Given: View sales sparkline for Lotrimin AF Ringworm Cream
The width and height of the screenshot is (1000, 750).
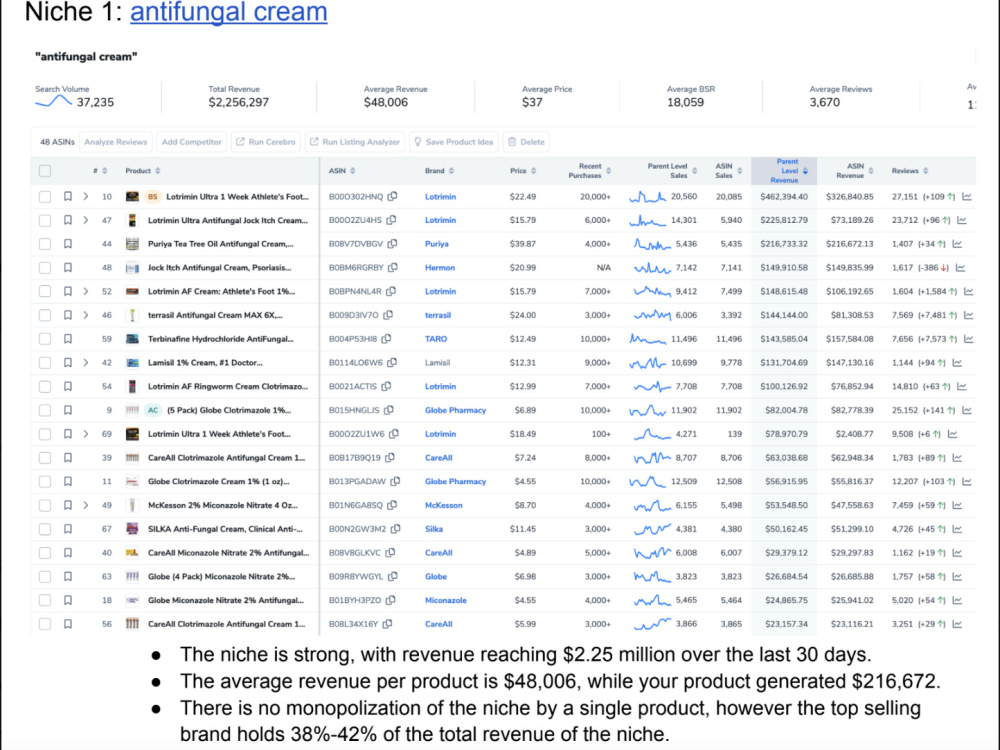Looking at the screenshot, I should coord(652,386).
